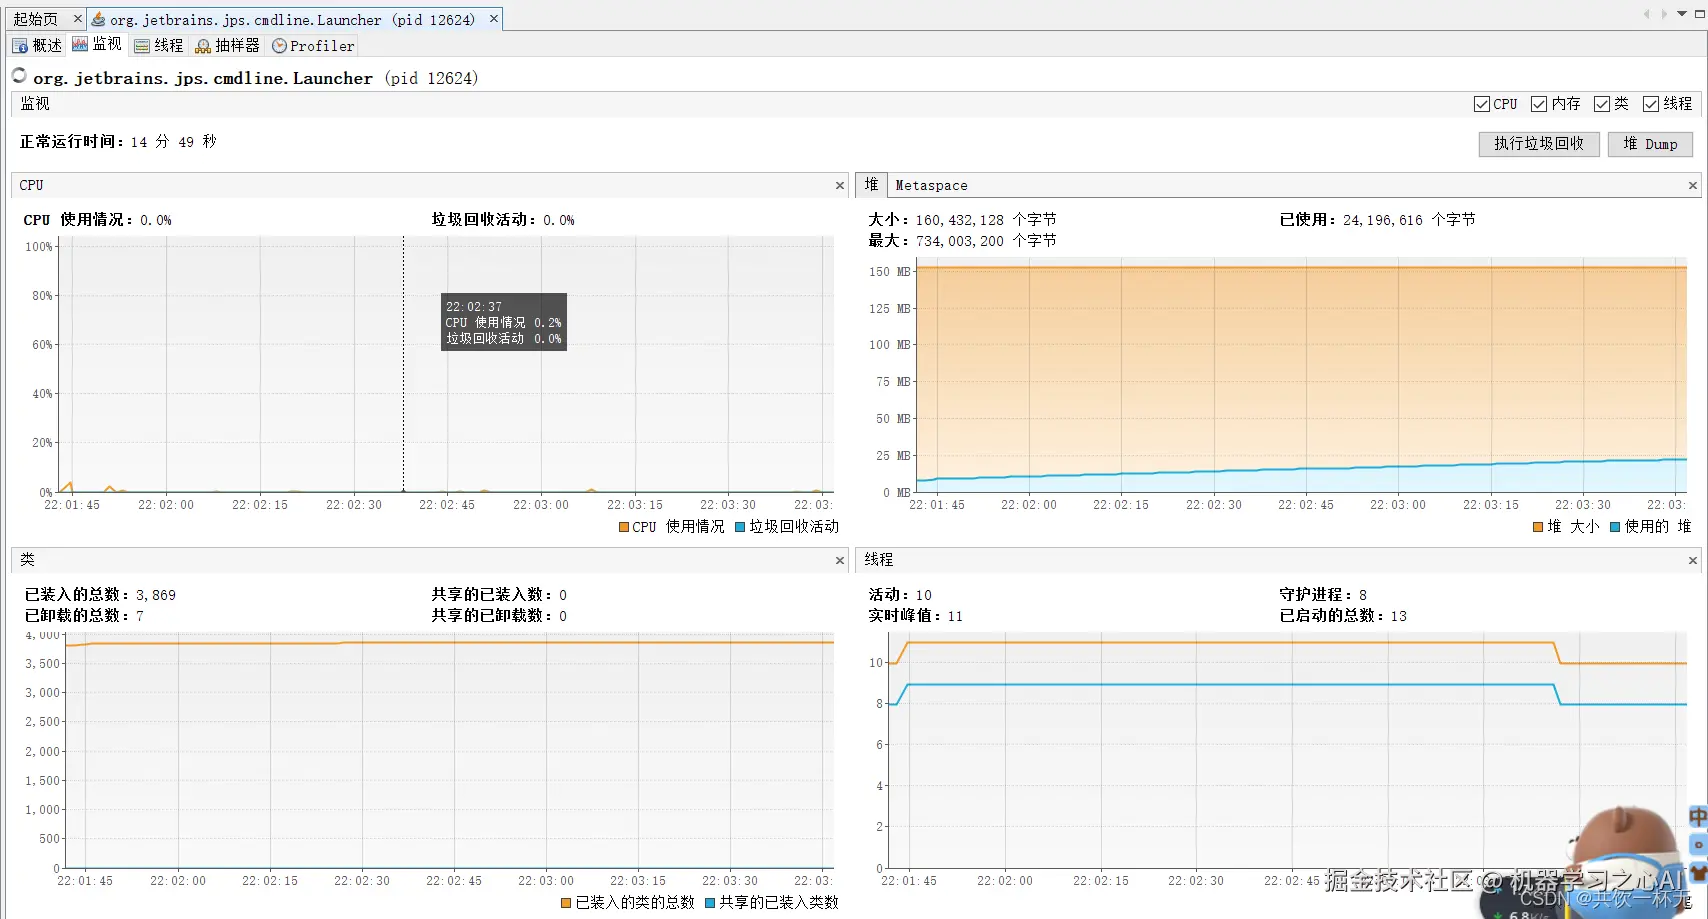The height and width of the screenshot is (919, 1708).
Task: Close the 线程 threads chart panel
Action: click(1693, 560)
